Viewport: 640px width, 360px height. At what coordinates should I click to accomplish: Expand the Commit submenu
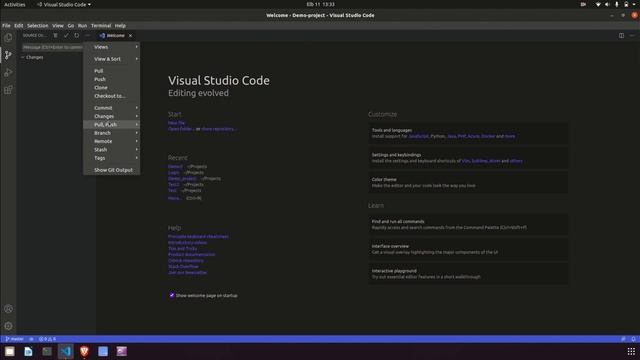tap(111, 108)
